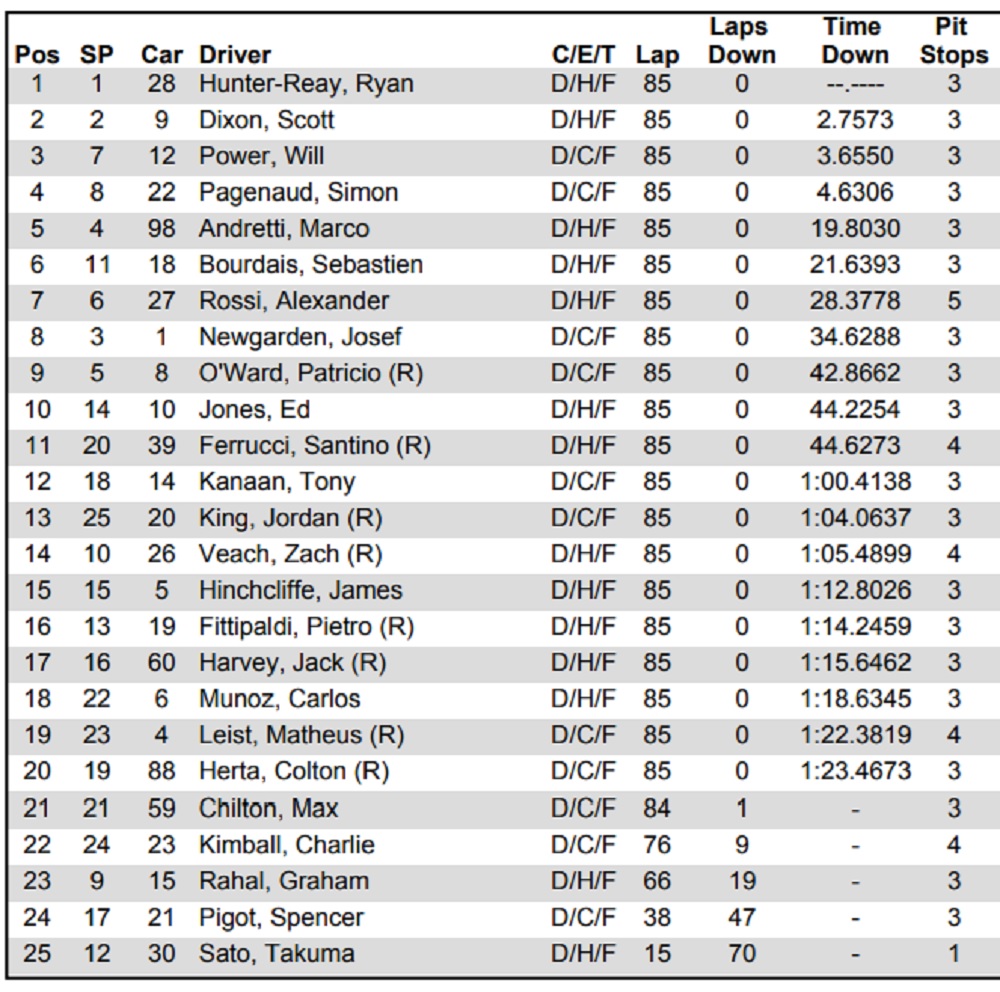
Task: Click the Laps Down column header
Action: (741, 41)
